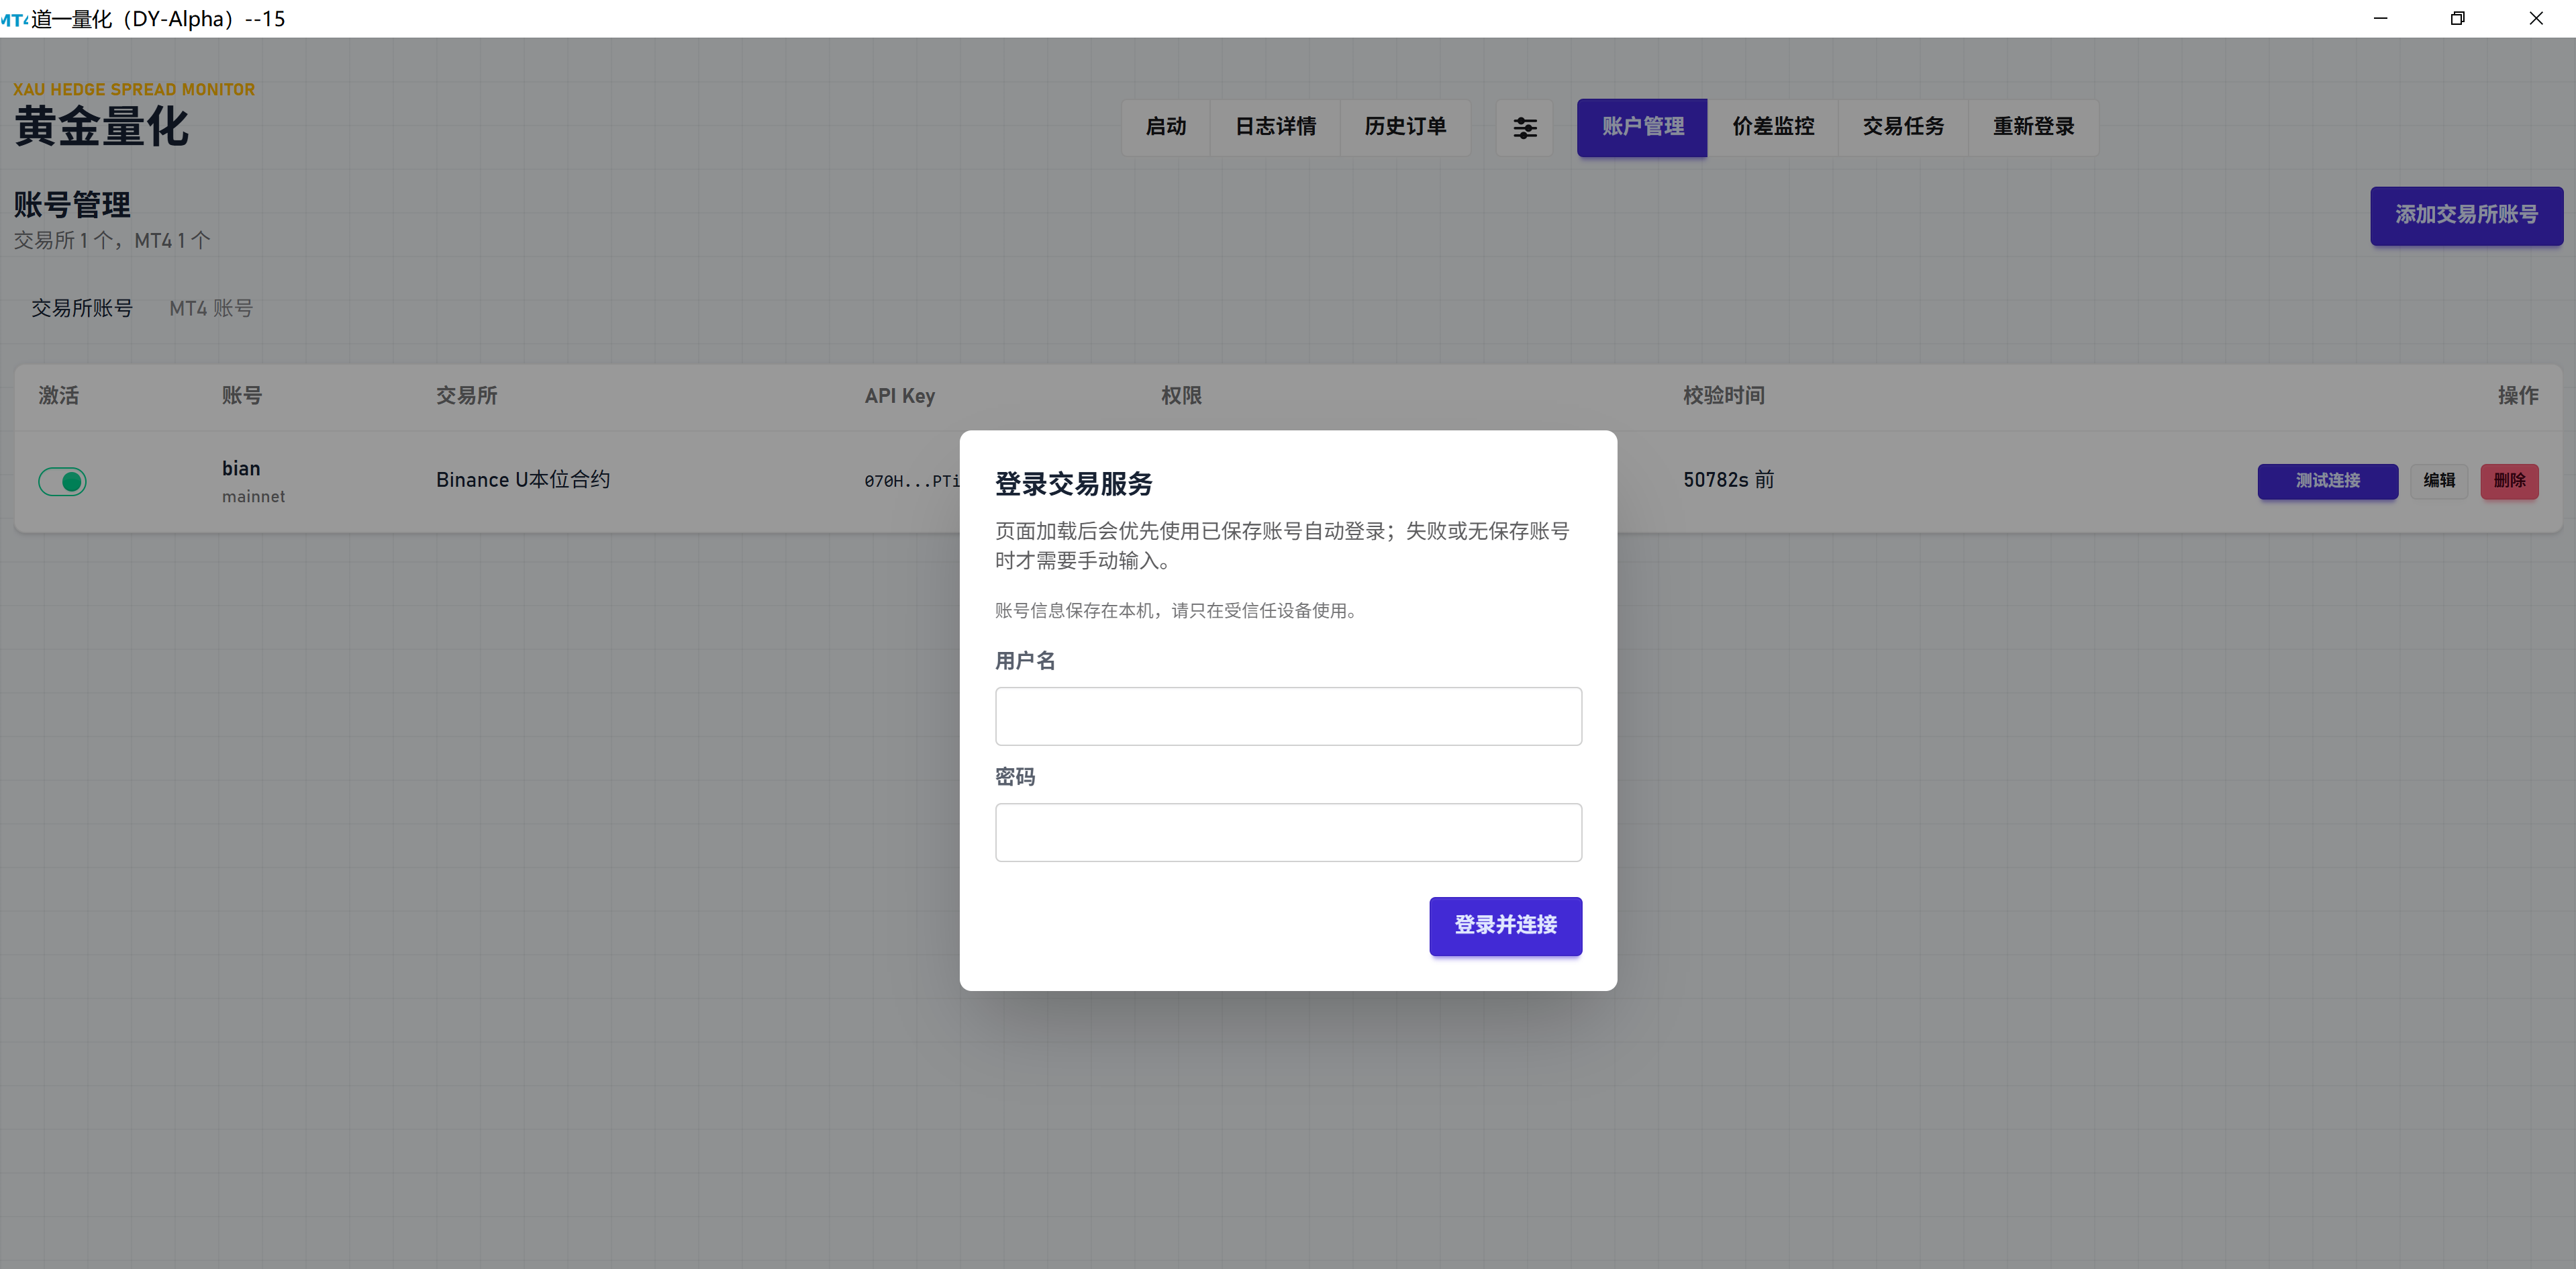Screen dimensions: 2576x1269
Task: Click the mainnet label under bian
Action: point(253,497)
